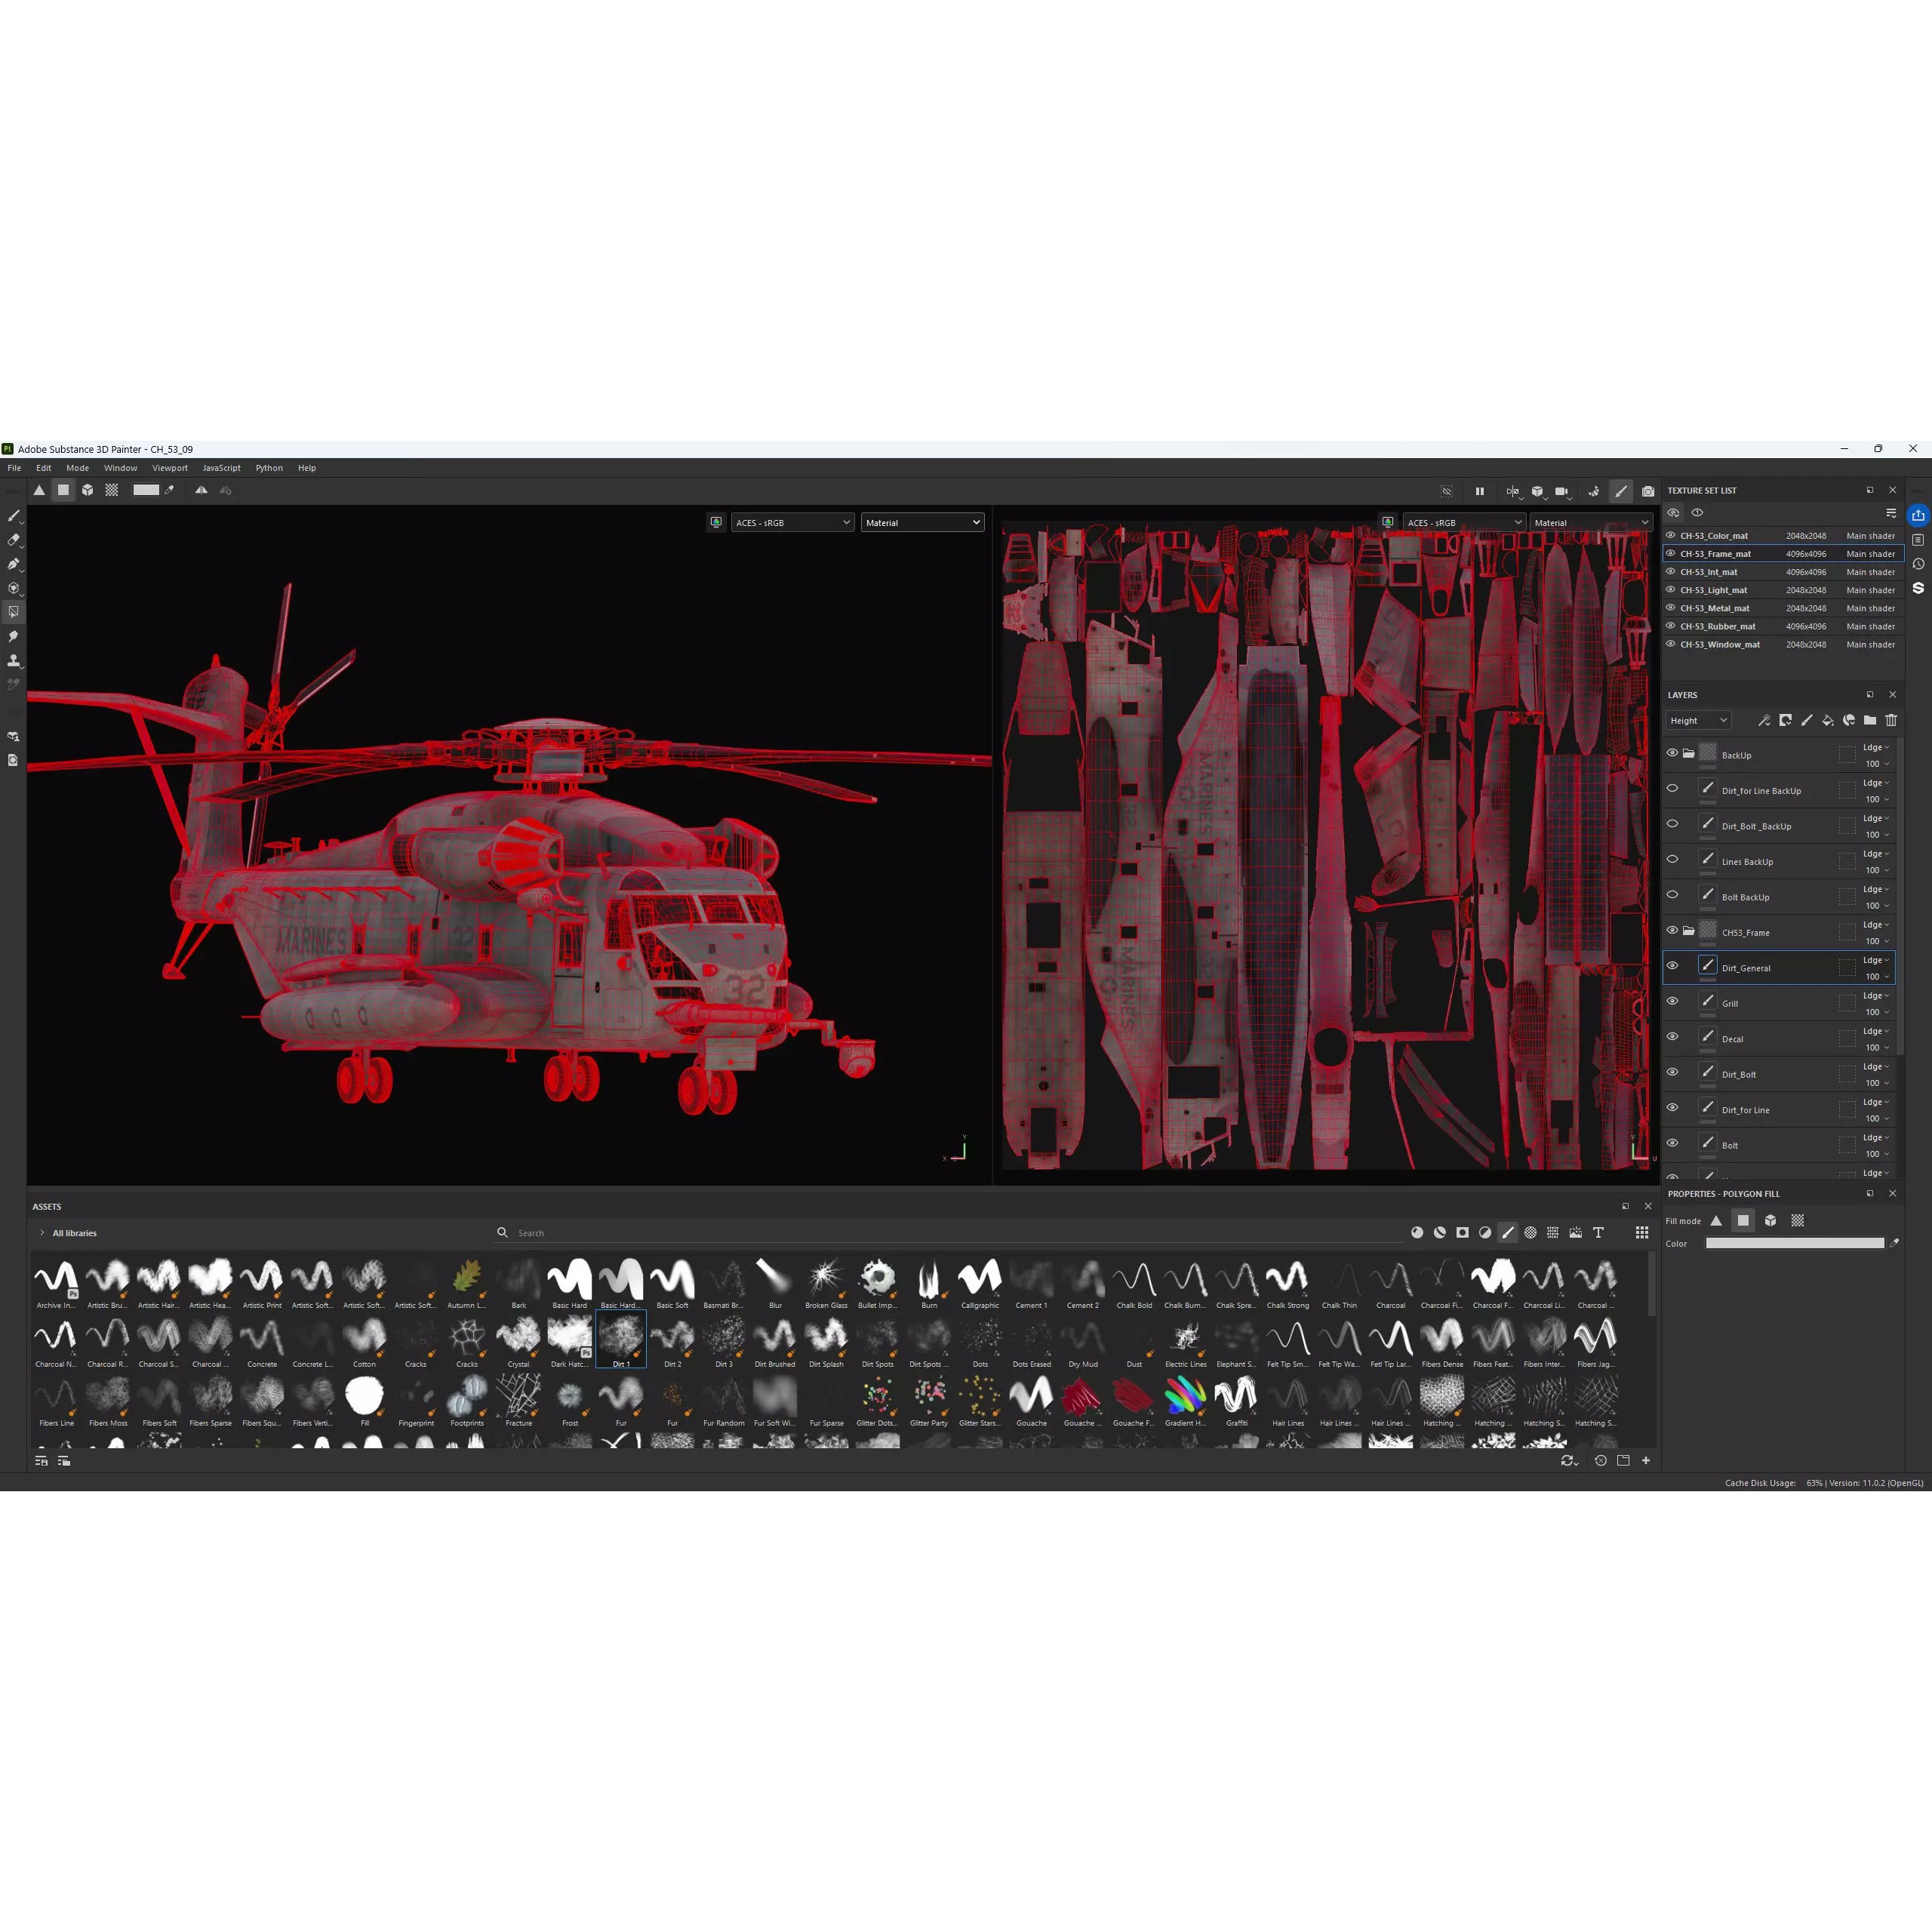
Task: Select the Dirt_Bolt layer
Action: click(1779, 1073)
